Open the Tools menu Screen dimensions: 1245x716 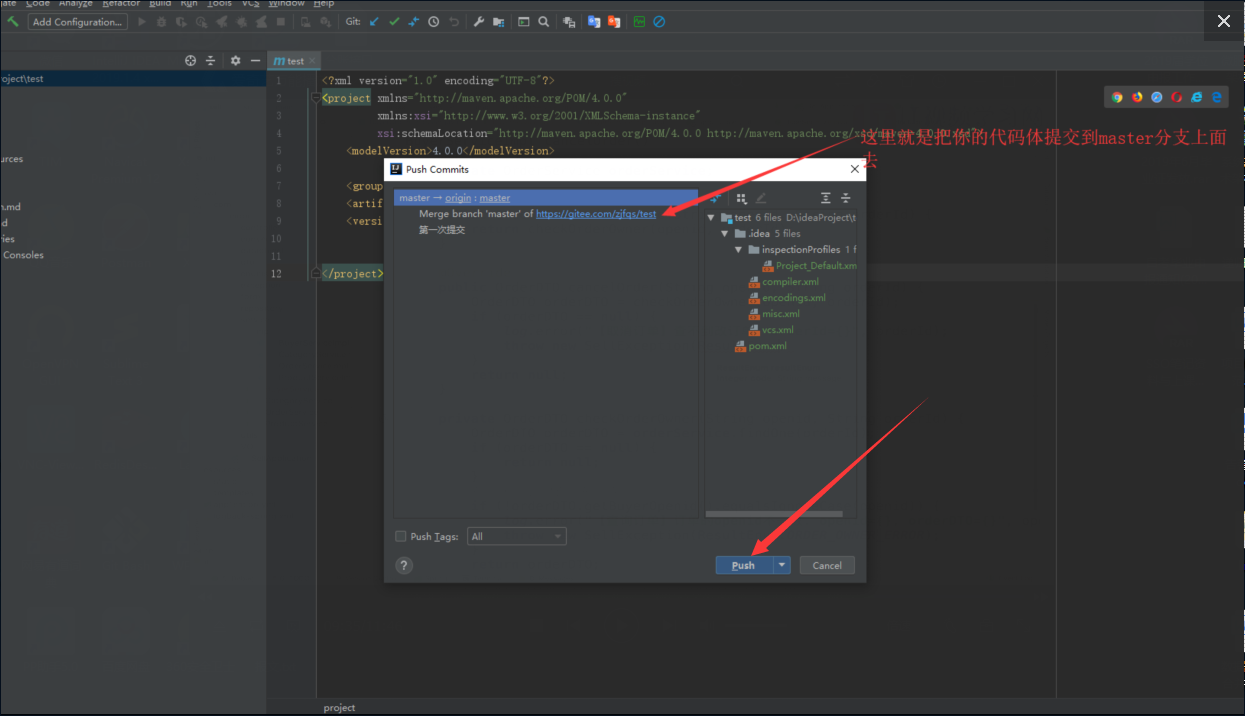pyautogui.click(x=220, y=4)
